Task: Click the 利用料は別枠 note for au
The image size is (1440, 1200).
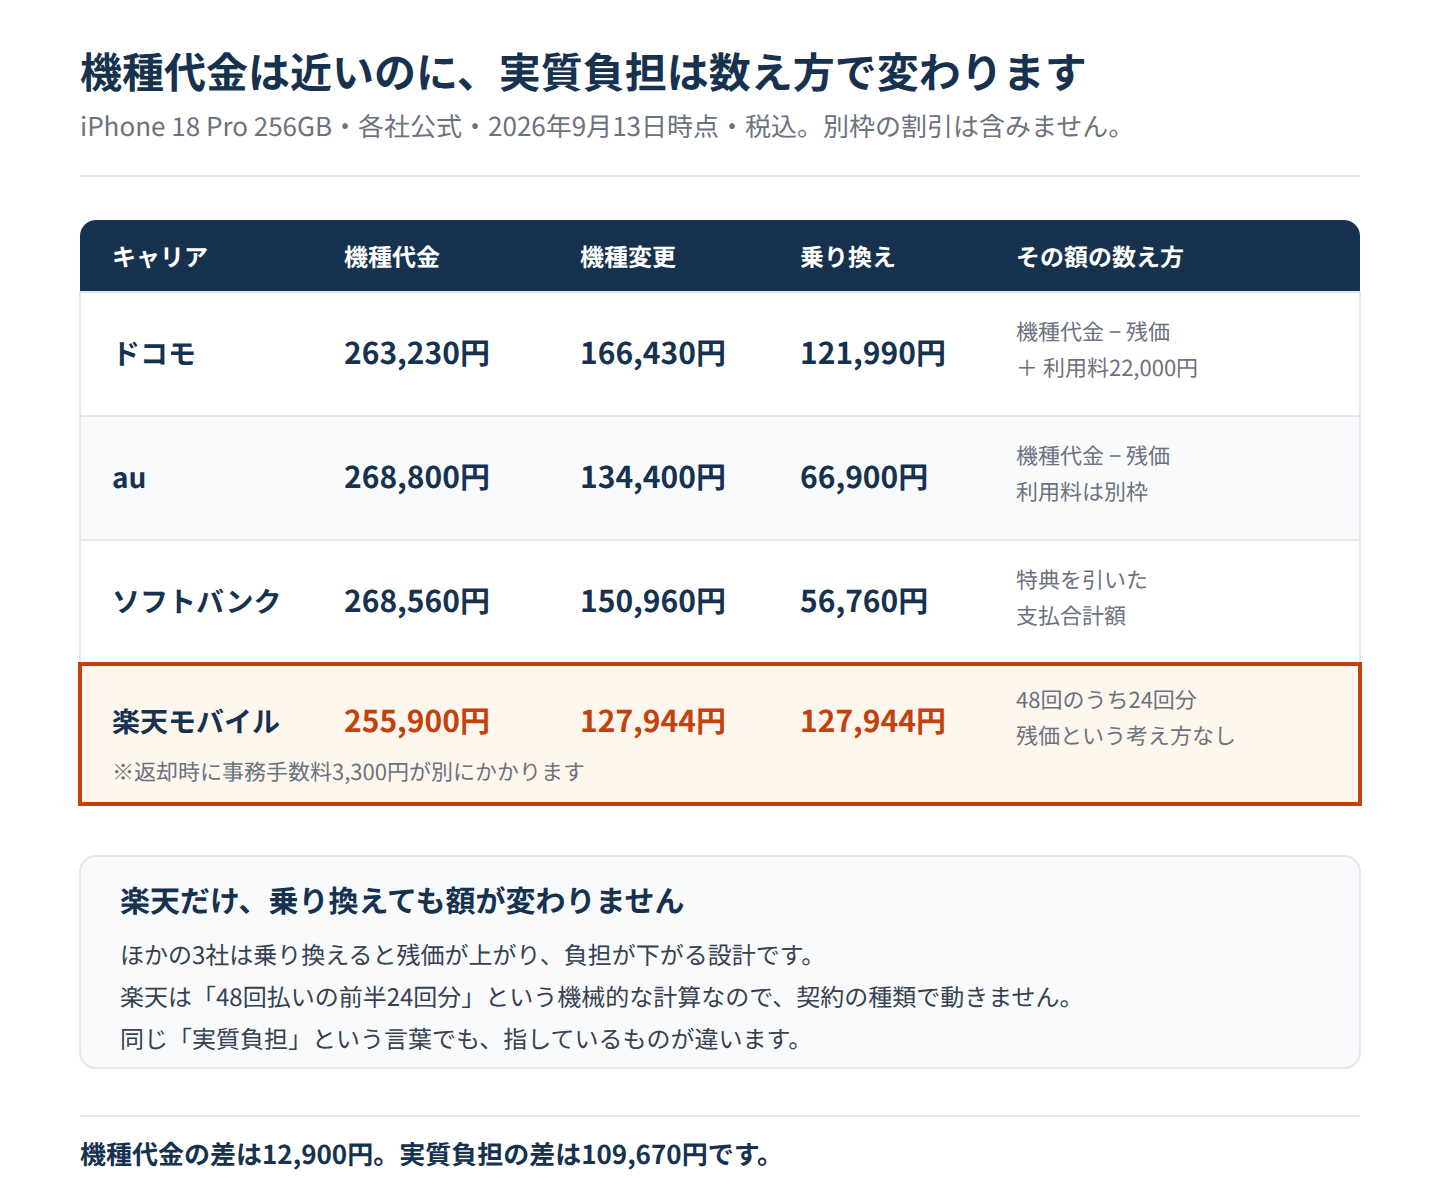Action: (x=1082, y=492)
